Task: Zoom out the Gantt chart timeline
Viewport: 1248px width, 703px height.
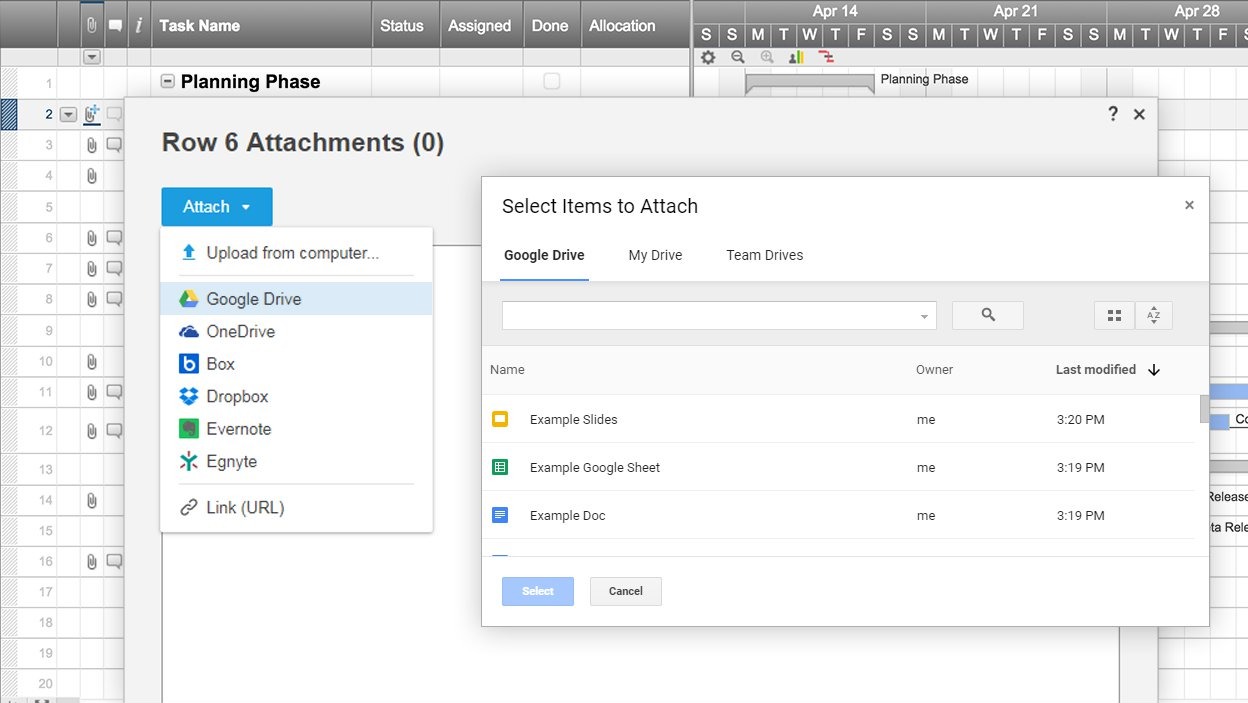Action: [x=738, y=58]
